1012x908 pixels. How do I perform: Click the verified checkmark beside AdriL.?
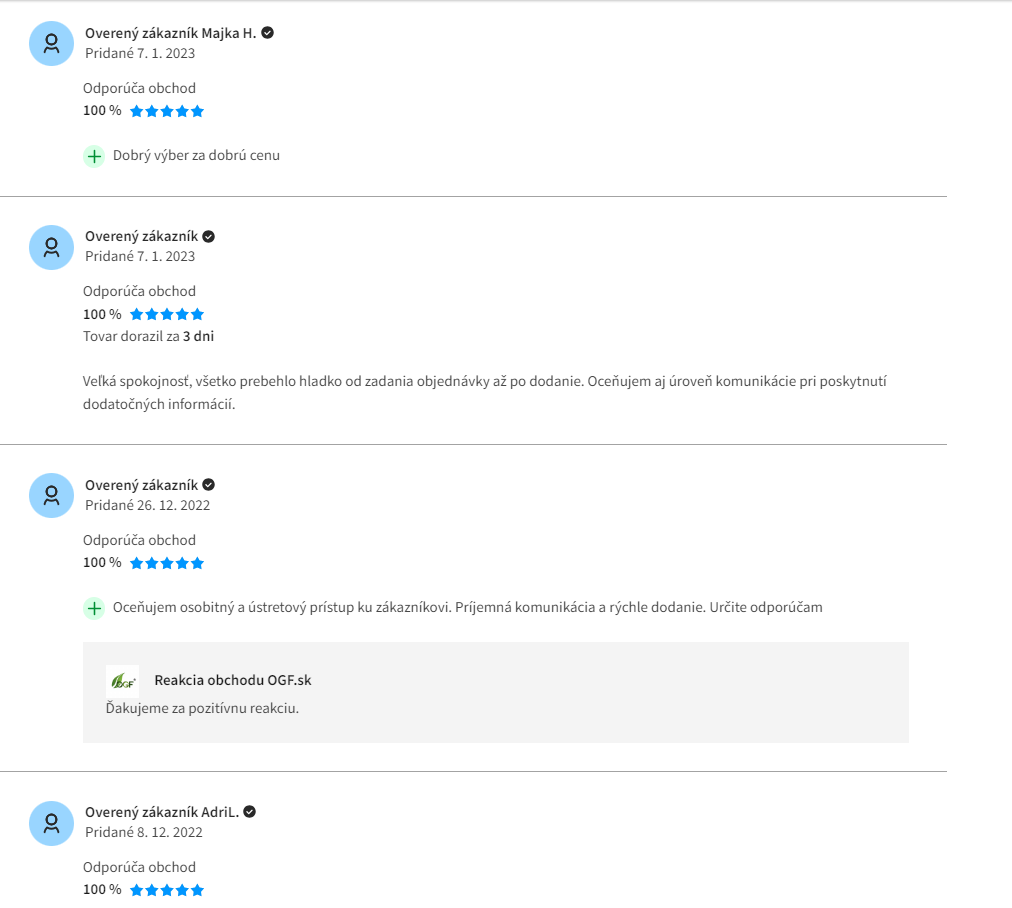tap(250, 812)
